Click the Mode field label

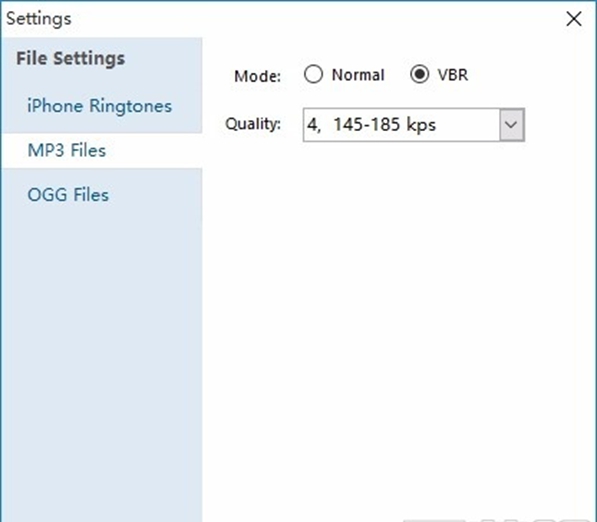tap(257, 76)
